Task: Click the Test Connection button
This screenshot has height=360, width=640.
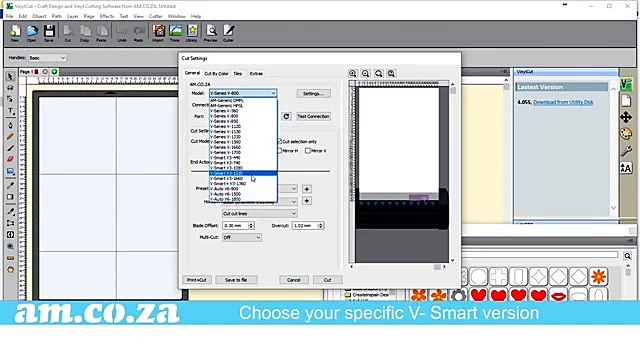Action: click(x=313, y=116)
